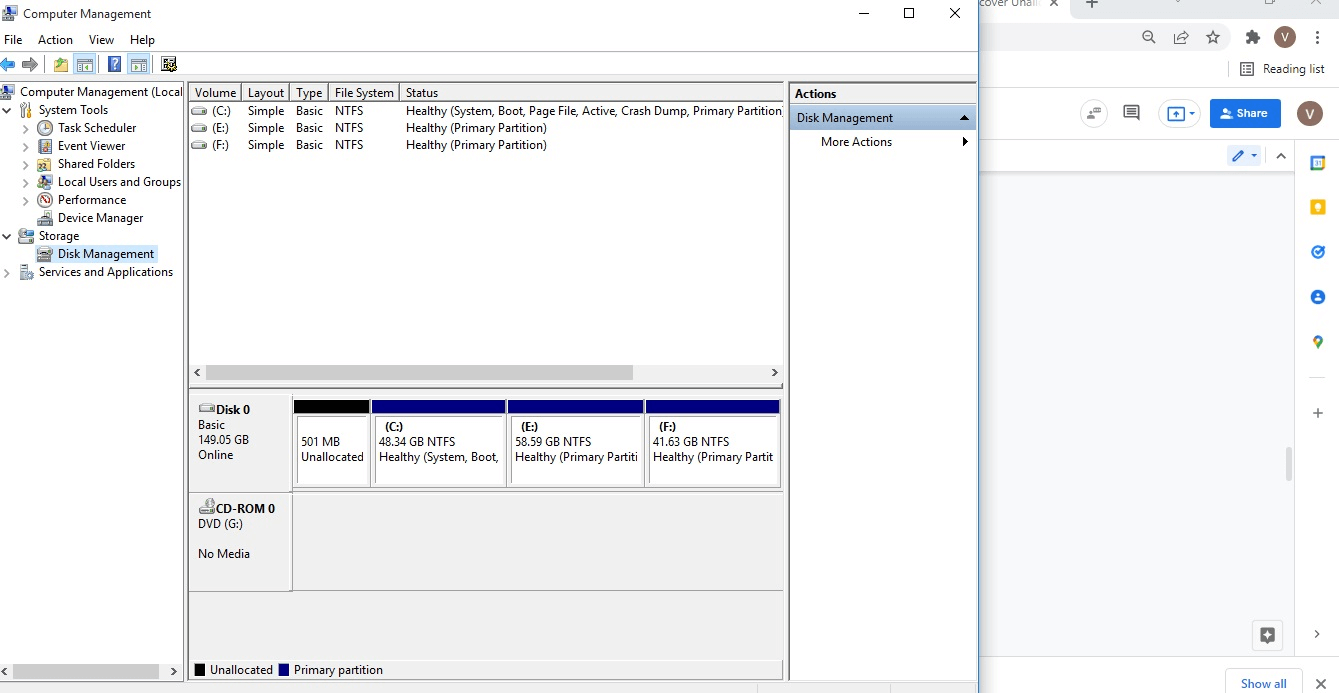Open the Reading list in Chrome
Image resolution: width=1339 pixels, height=693 pixels.
(x=1283, y=69)
